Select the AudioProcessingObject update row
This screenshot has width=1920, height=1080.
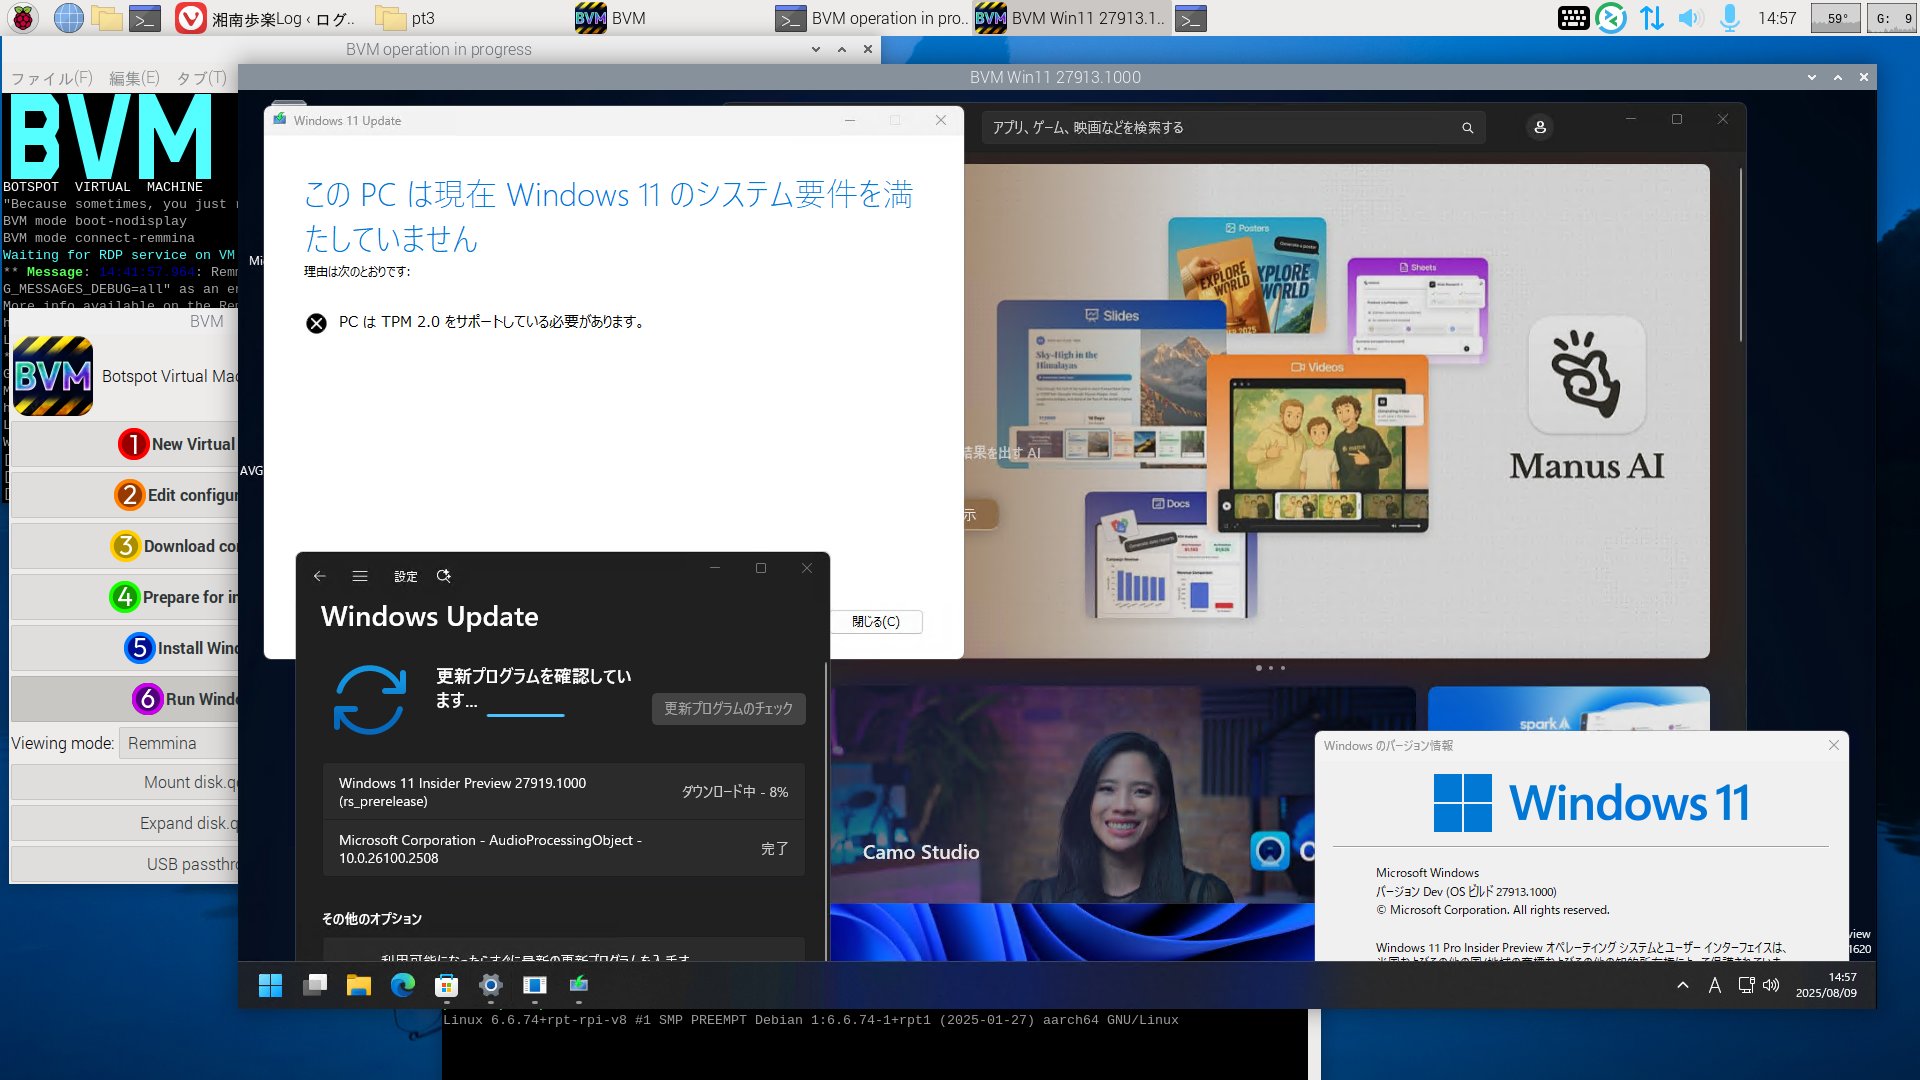pyautogui.click(x=564, y=849)
